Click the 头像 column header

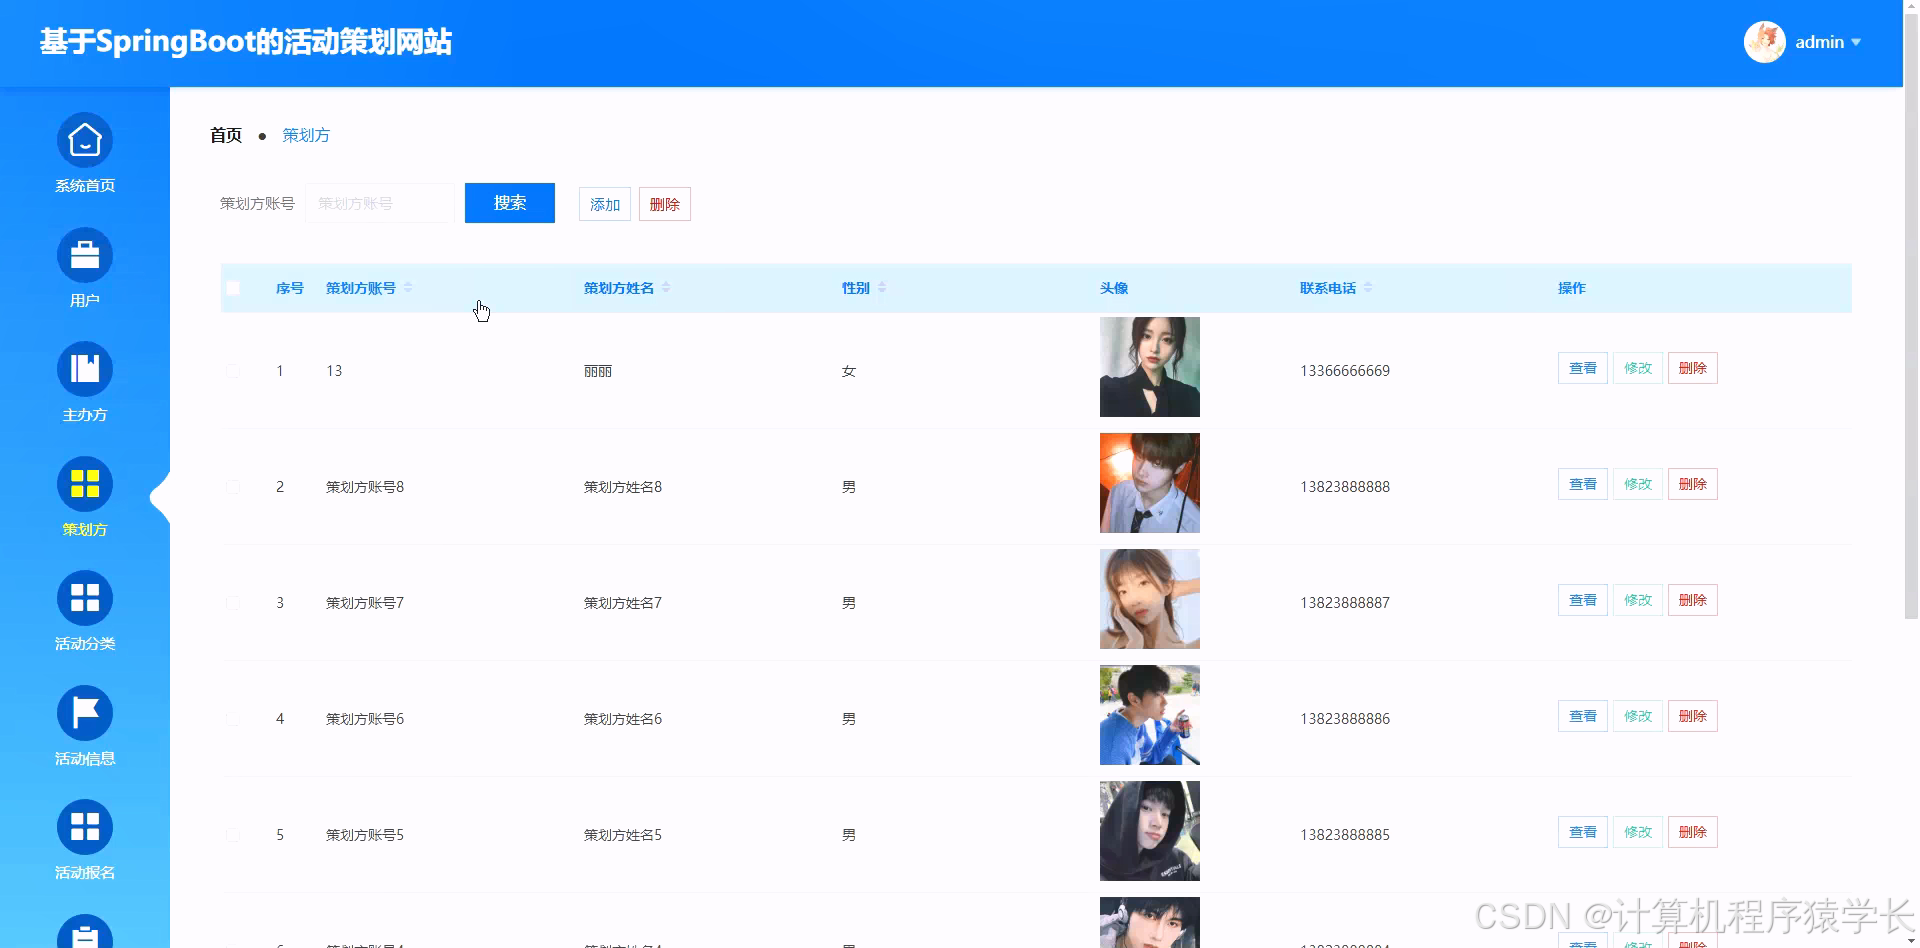1114,288
